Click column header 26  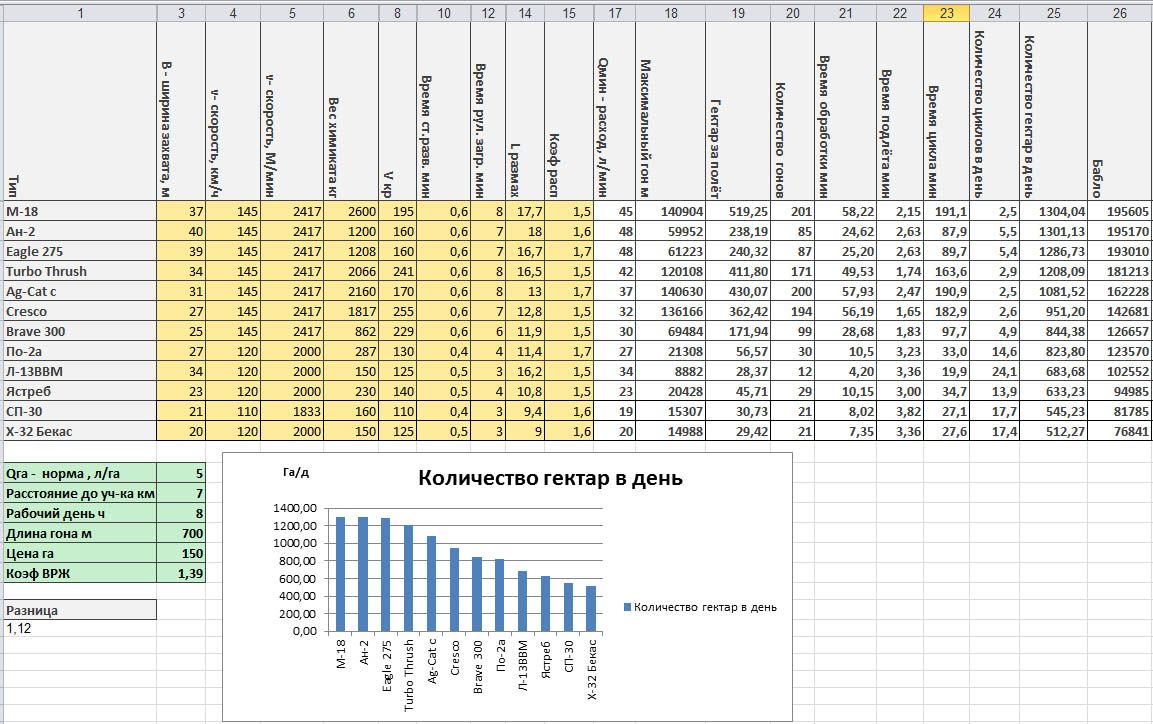pos(1119,12)
